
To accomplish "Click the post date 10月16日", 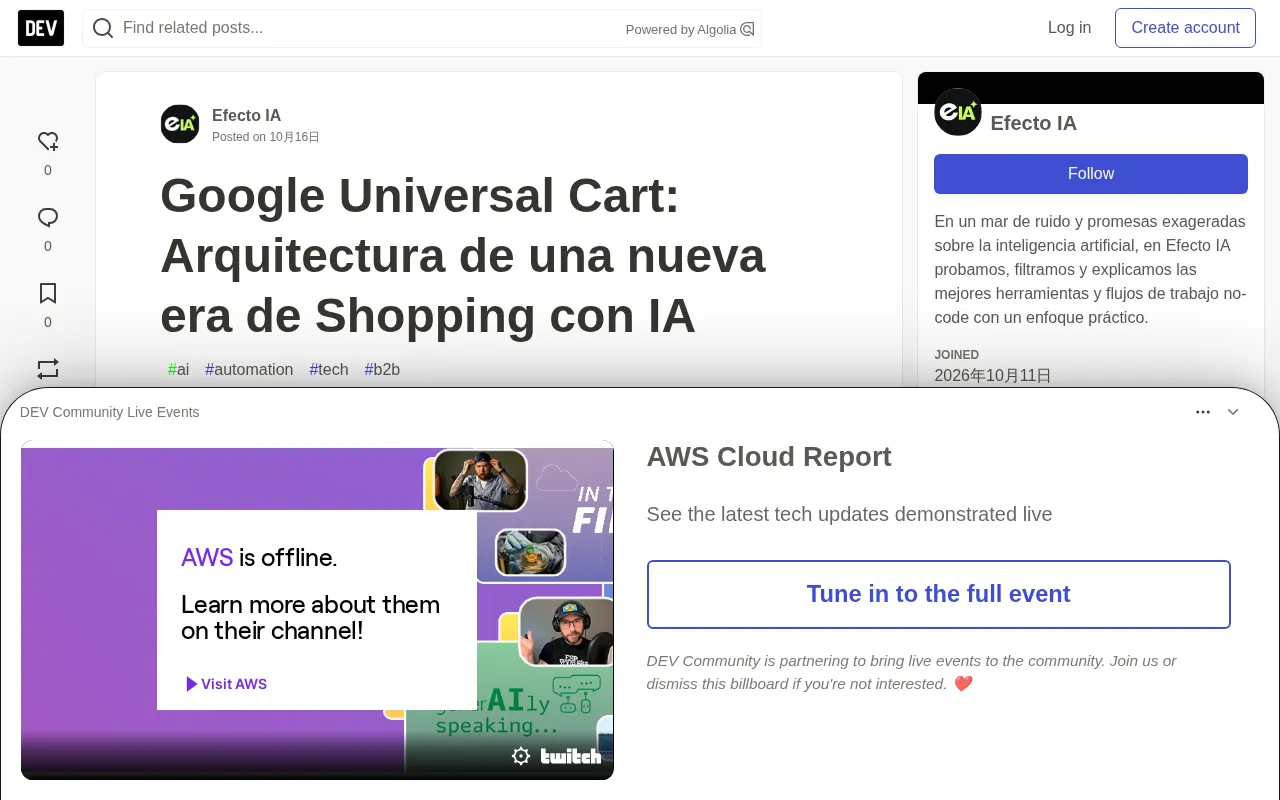I will pyautogui.click(x=294, y=137).
